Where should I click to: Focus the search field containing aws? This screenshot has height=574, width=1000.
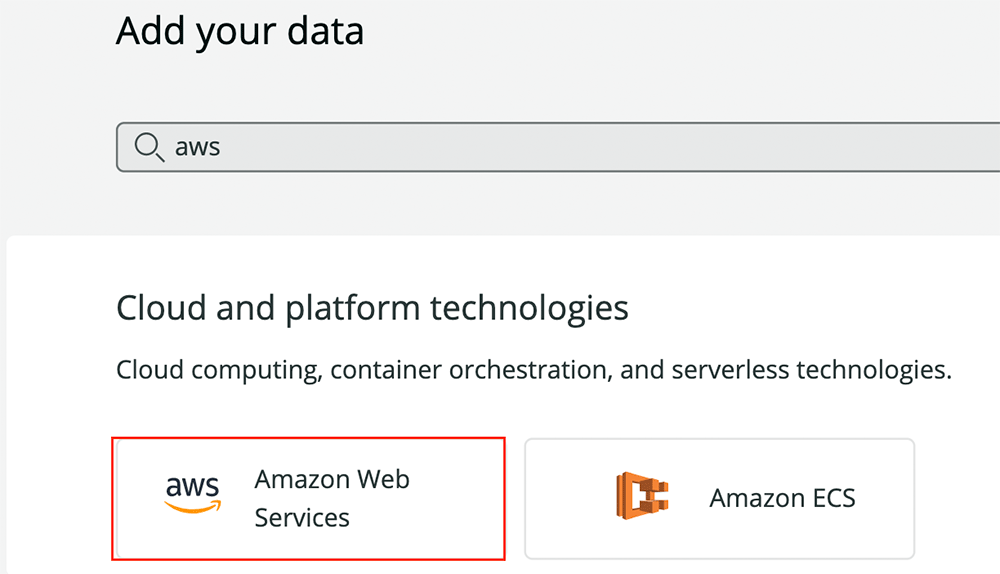tap(558, 147)
